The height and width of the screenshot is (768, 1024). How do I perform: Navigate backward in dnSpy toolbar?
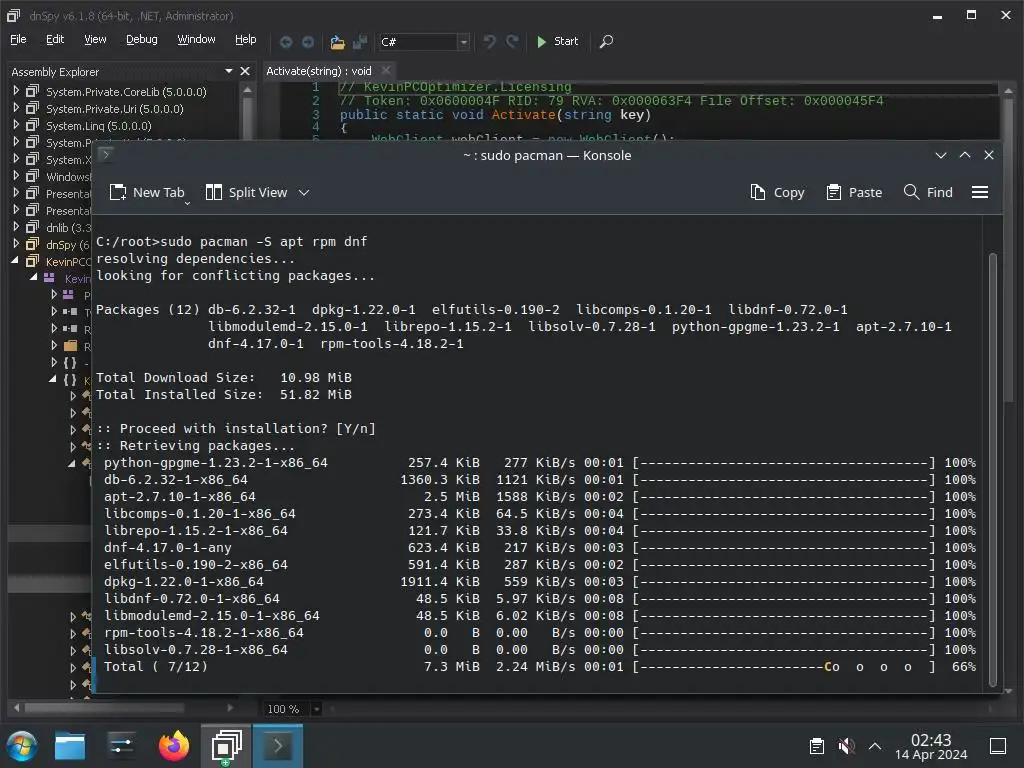pyautogui.click(x=285, y=42)
